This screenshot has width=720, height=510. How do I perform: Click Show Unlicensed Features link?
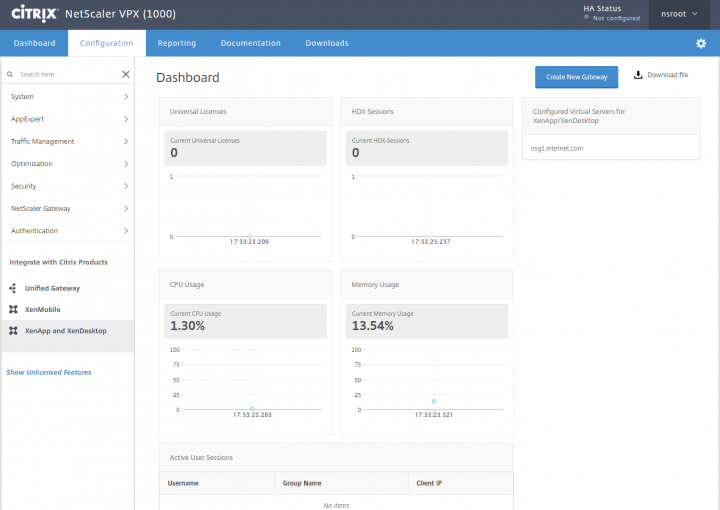(x=49, y=372)
